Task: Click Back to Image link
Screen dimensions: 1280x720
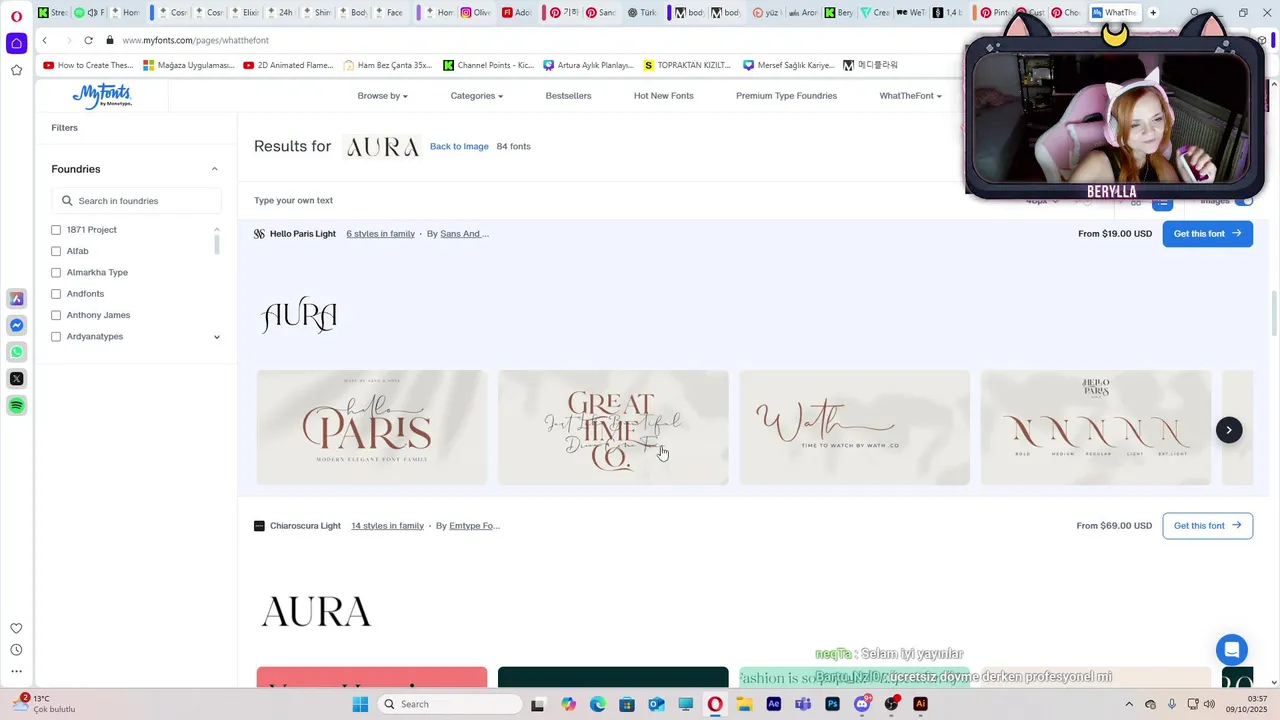Action: pos(459,146)
